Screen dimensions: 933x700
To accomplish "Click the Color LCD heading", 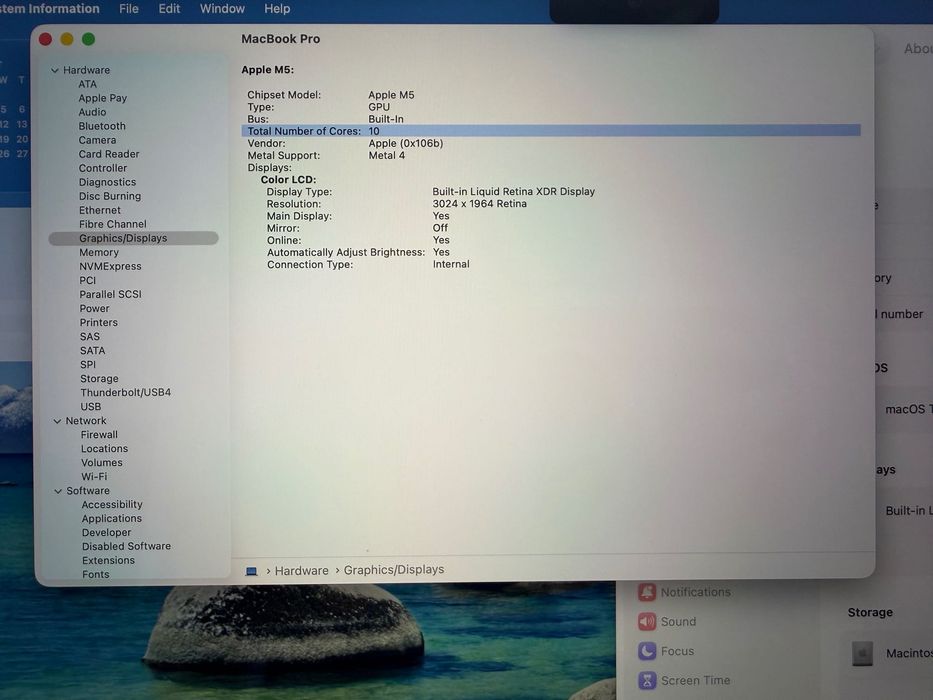I will click(x=288, y=180).
